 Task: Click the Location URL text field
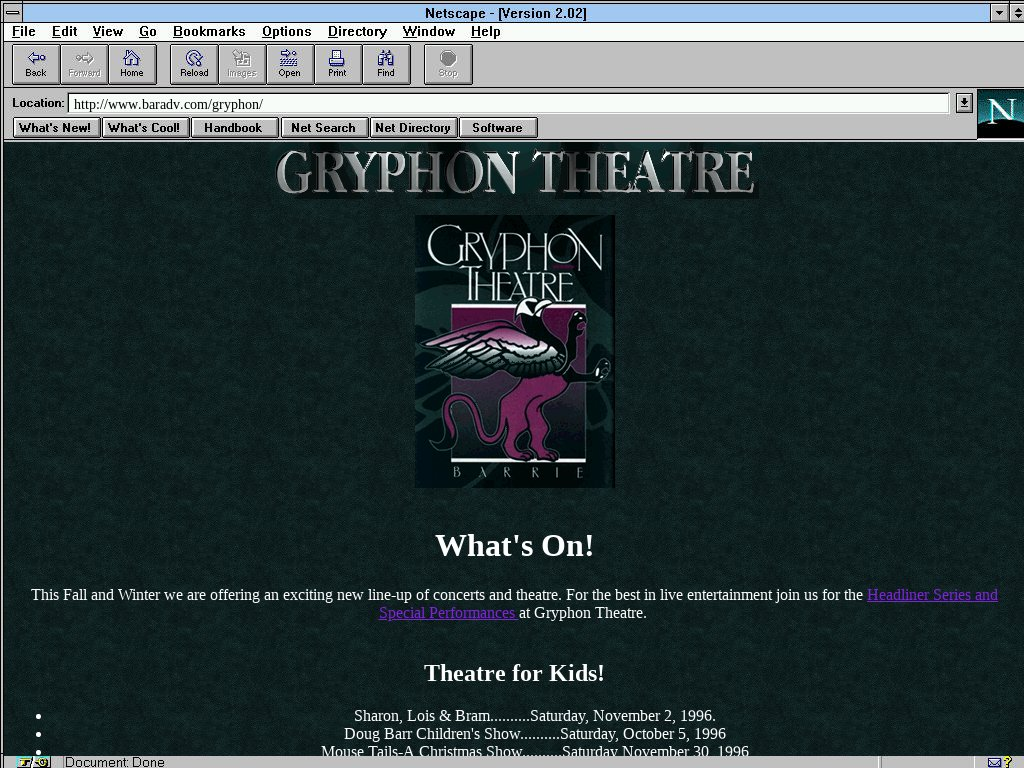[x=508, y=104]
